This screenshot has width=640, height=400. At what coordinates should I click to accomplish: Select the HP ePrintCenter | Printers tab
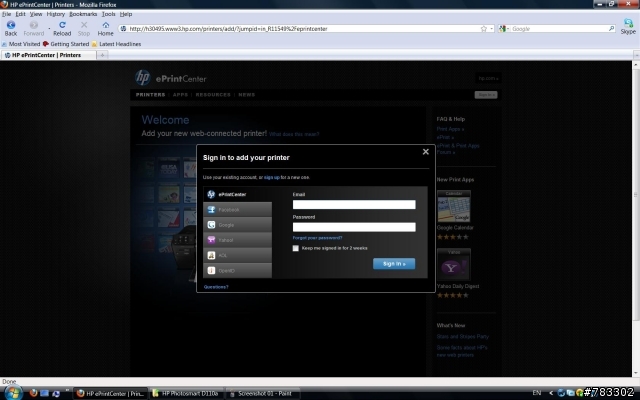click(48, 55)
